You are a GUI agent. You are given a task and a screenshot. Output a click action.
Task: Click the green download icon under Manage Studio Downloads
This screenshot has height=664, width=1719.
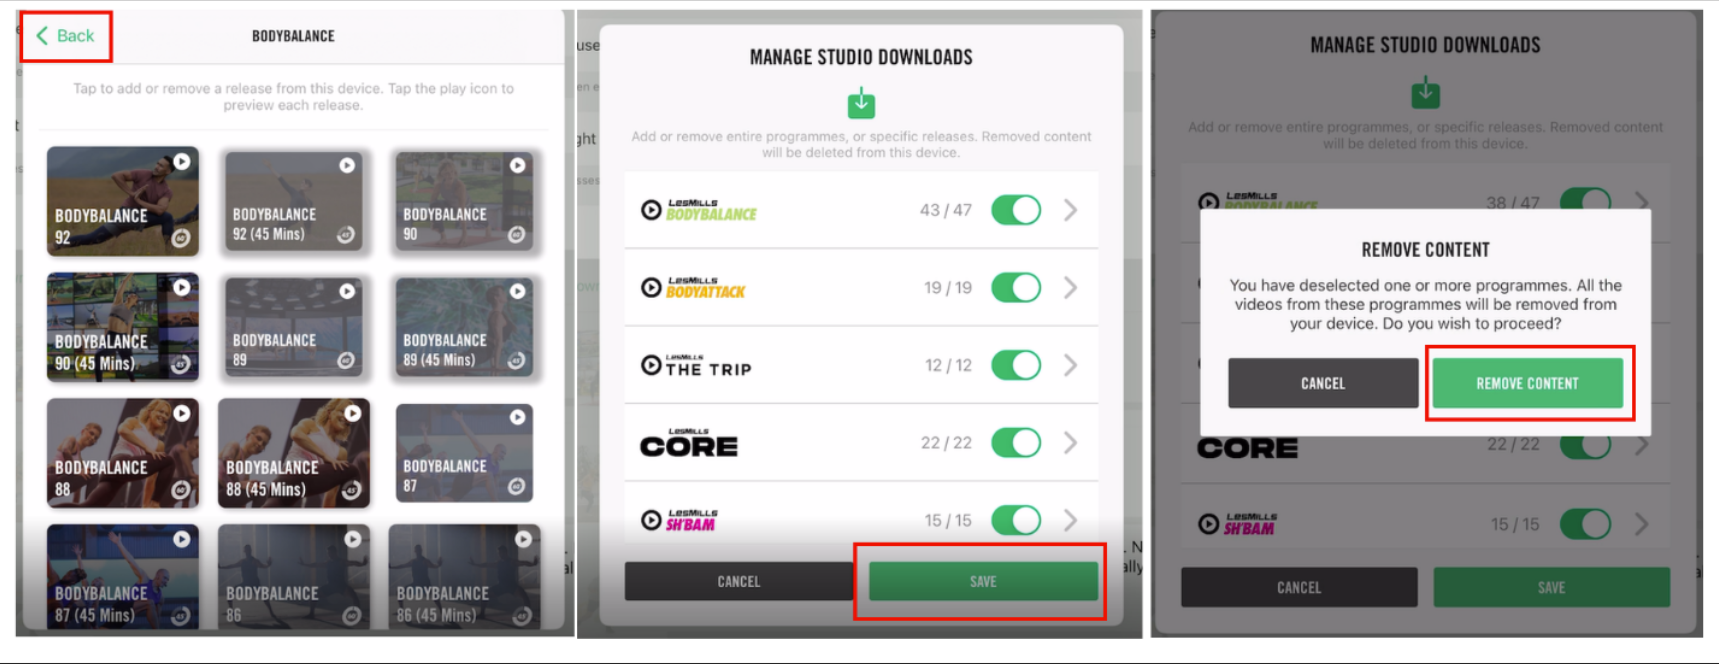(861, 102)
